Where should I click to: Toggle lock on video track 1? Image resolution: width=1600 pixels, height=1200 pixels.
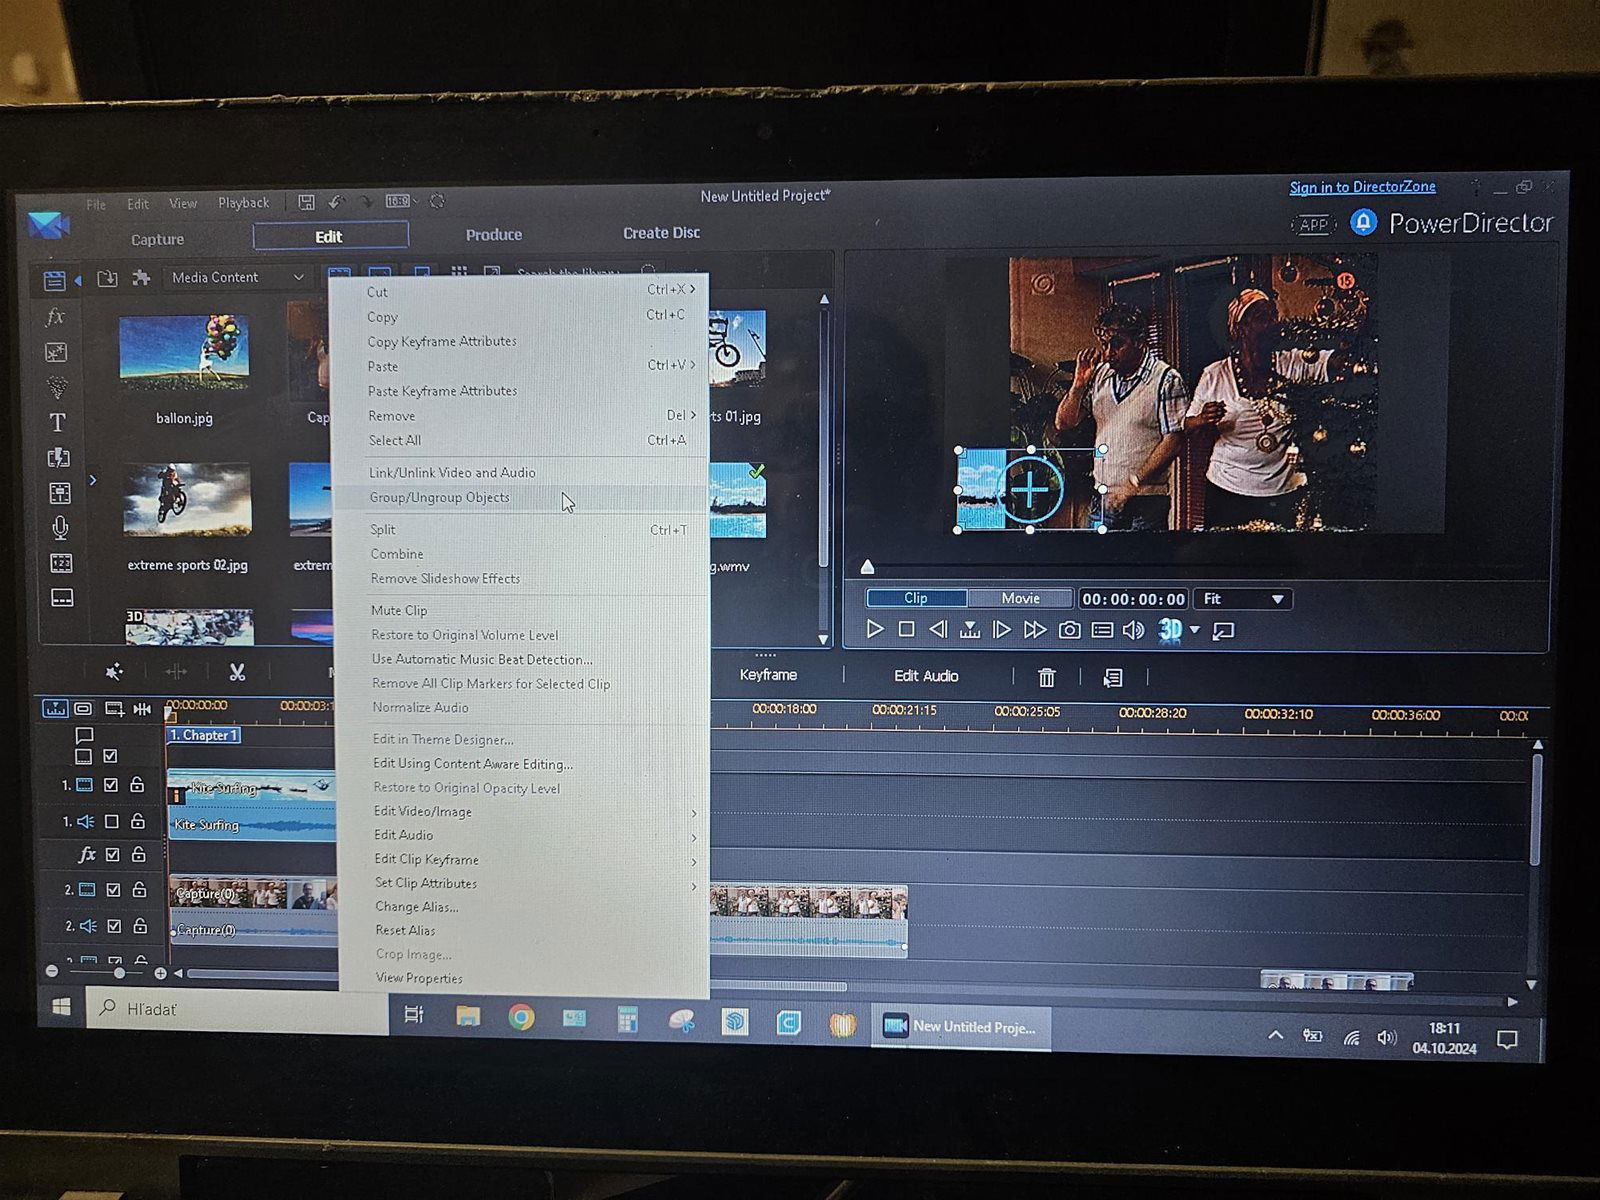[x=137, y=785]
